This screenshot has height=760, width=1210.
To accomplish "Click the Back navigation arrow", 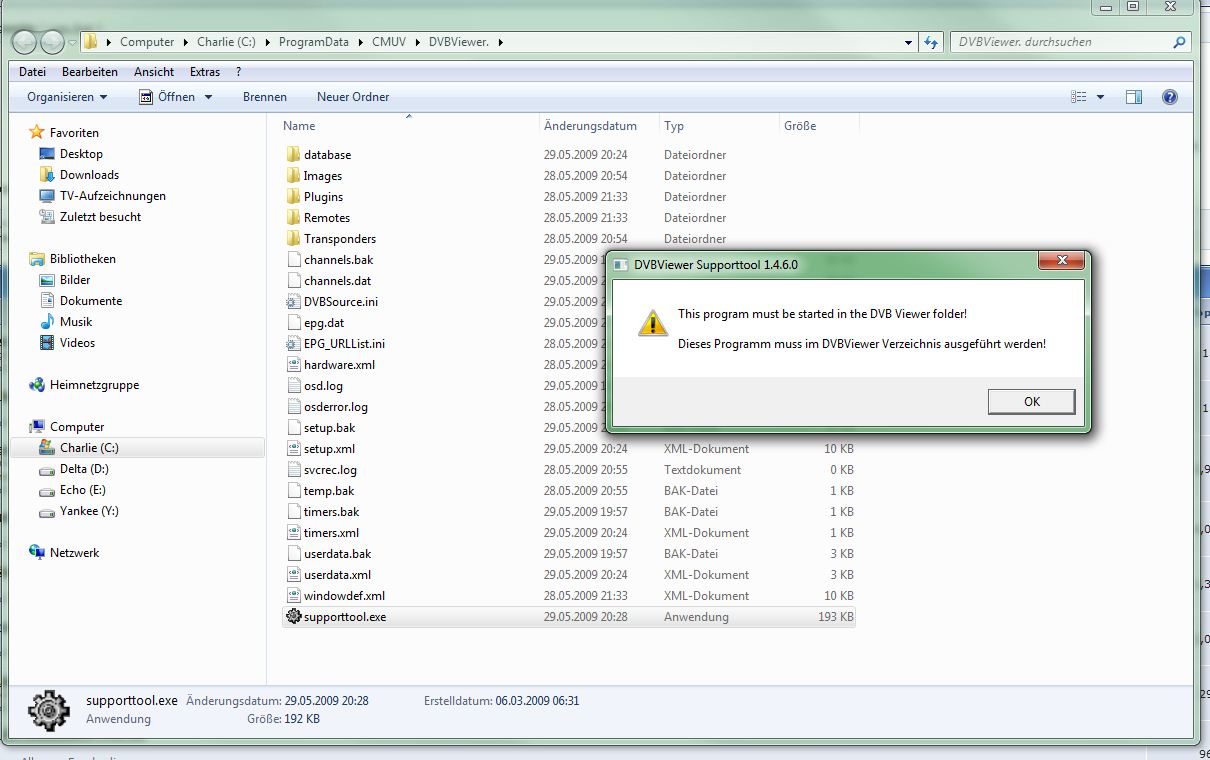I will pos(26,42).
